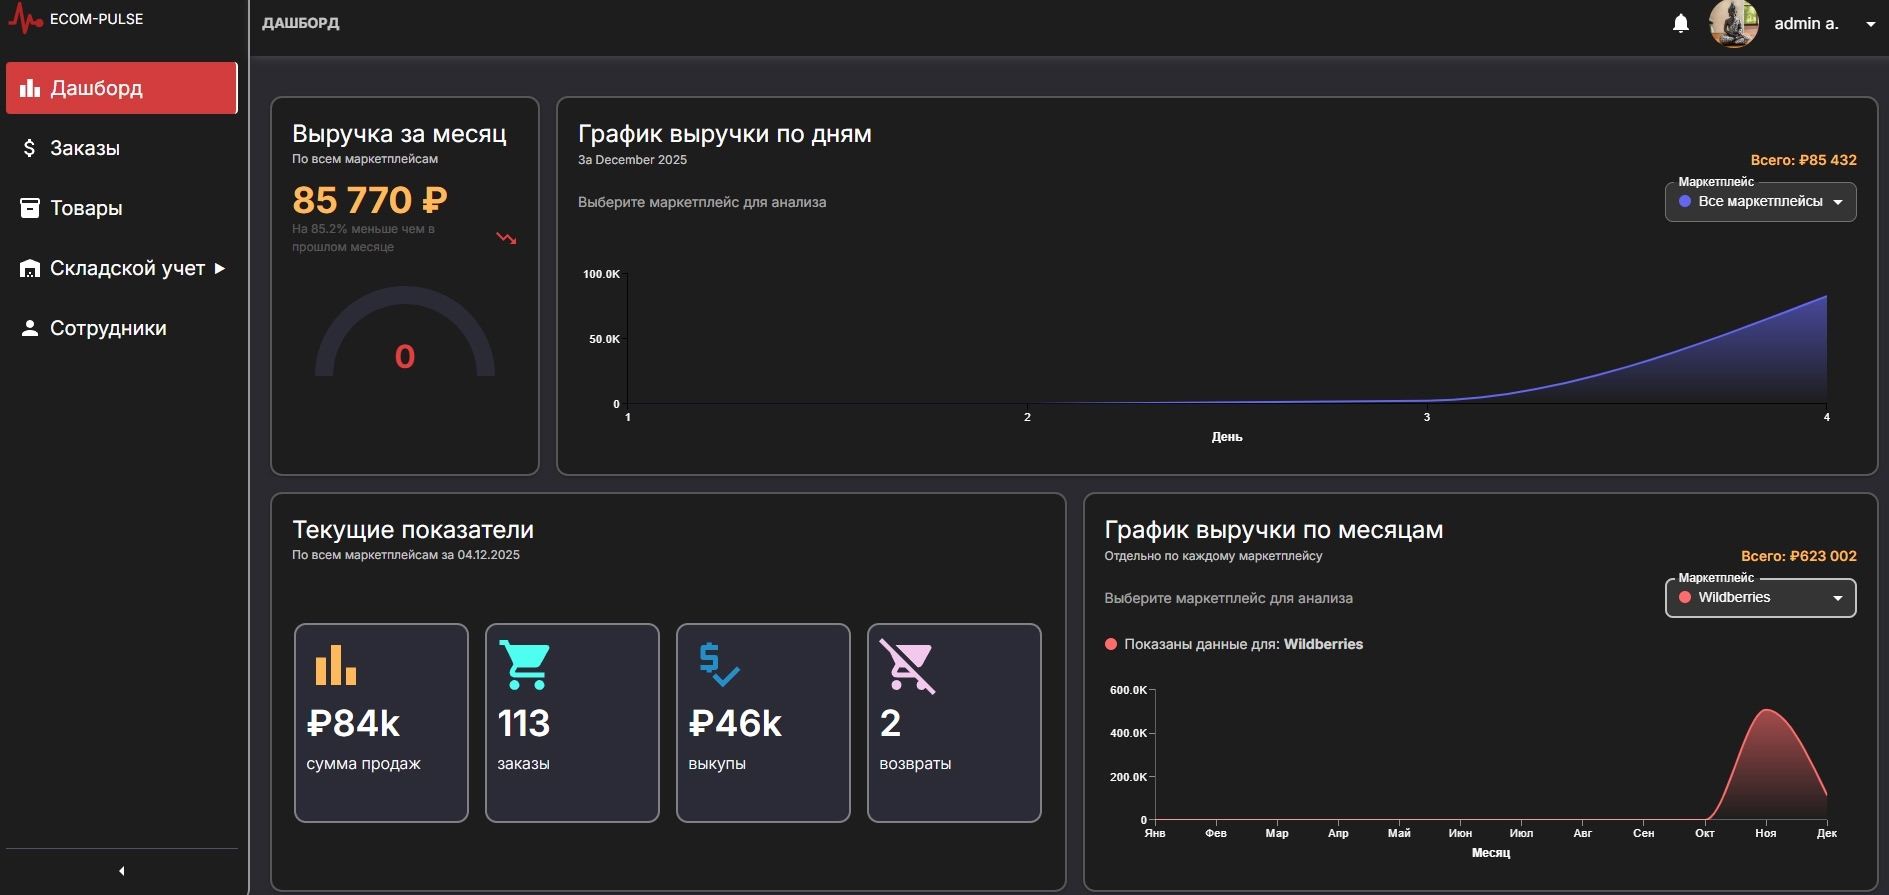Image resolution: width=1889 pixels, height=895 pixels.
Task: Click the Всего: ₽85 432 total
Action: tap(1803, 160)
